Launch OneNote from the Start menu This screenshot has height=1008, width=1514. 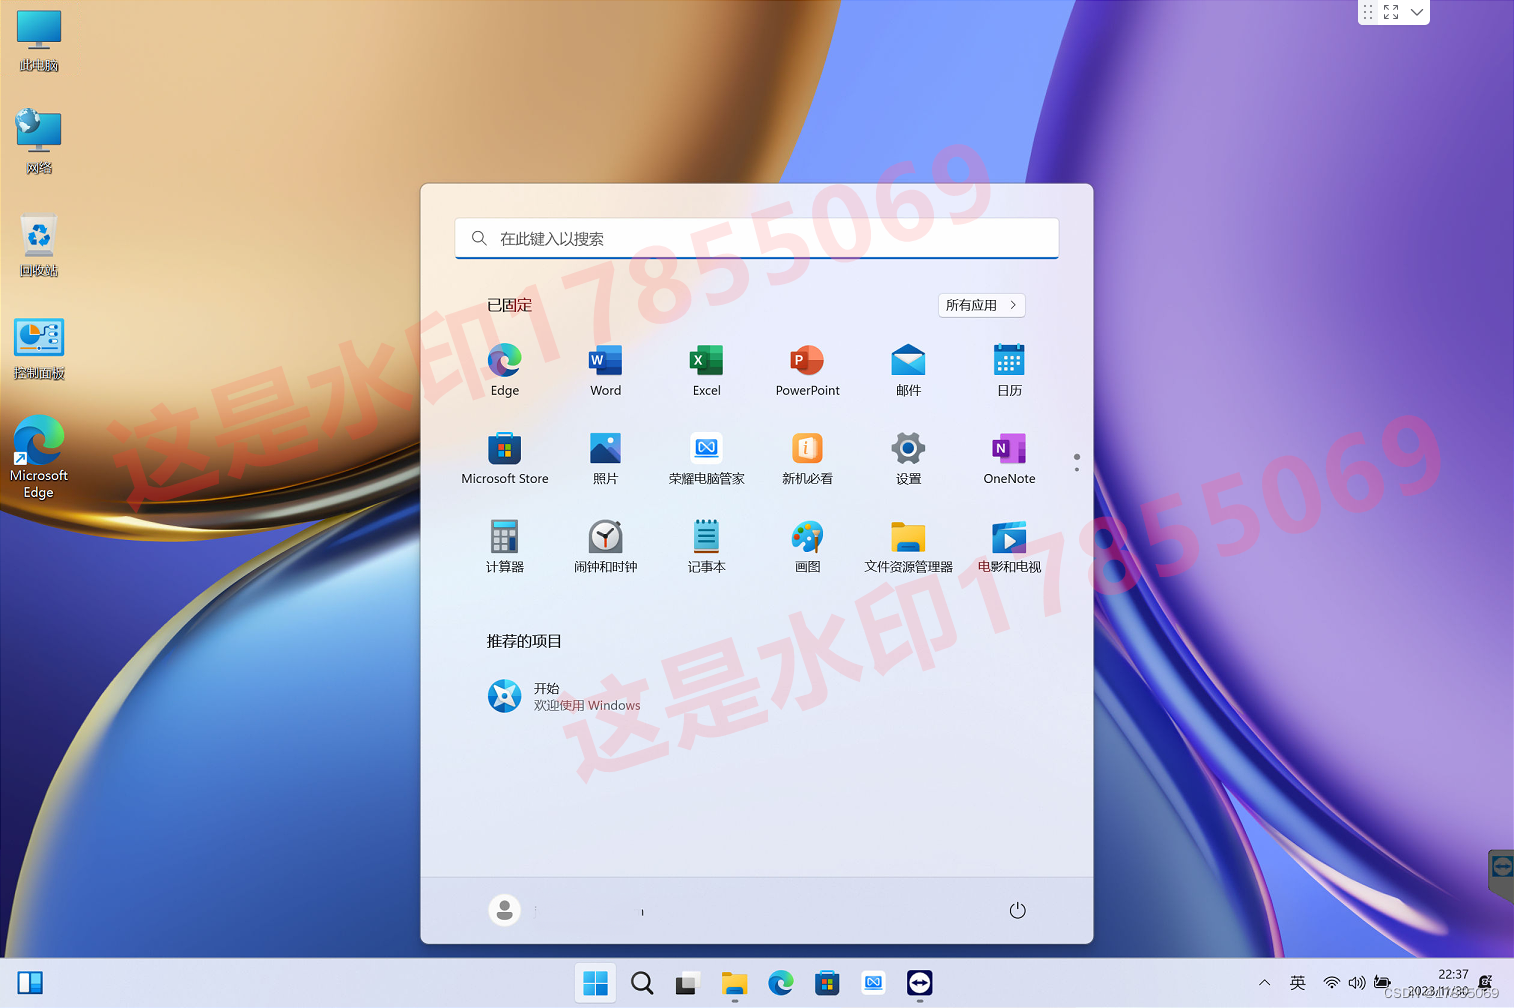[x=1008, y=457]
